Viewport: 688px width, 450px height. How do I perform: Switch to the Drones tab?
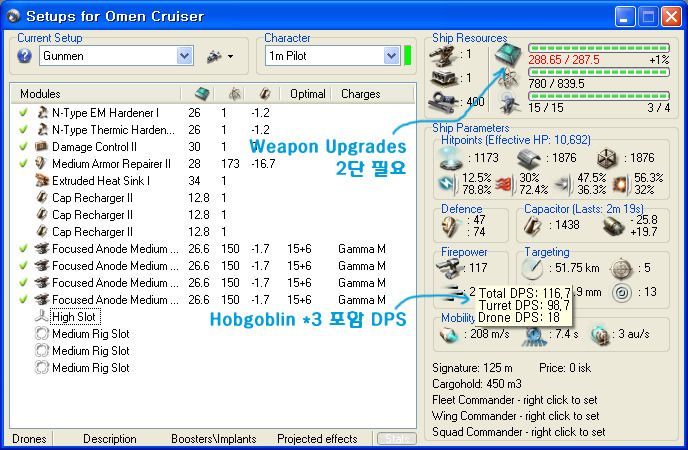coord(29,439)
